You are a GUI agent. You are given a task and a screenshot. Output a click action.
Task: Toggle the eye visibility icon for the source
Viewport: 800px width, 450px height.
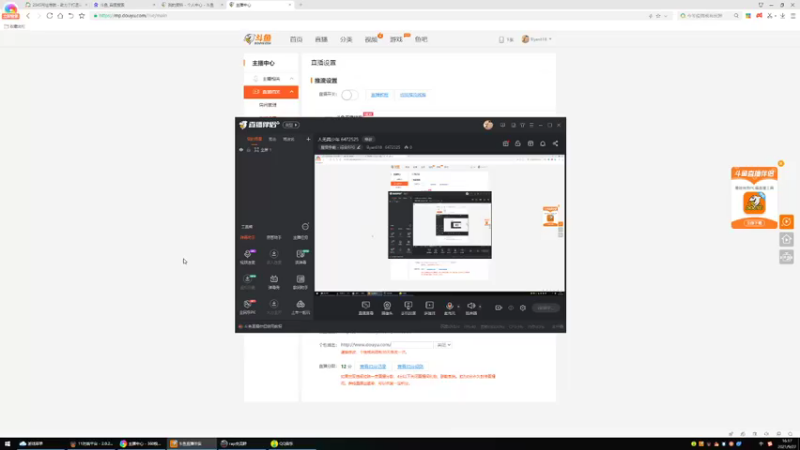241,150
